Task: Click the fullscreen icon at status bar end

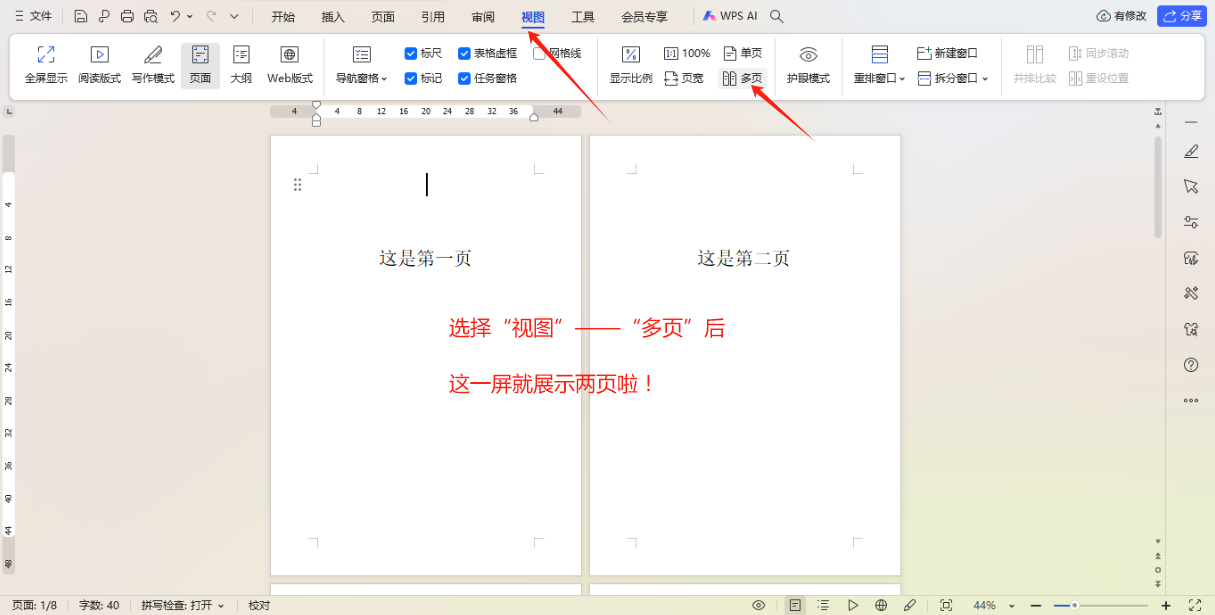Action: click(x=1194, y=605)
